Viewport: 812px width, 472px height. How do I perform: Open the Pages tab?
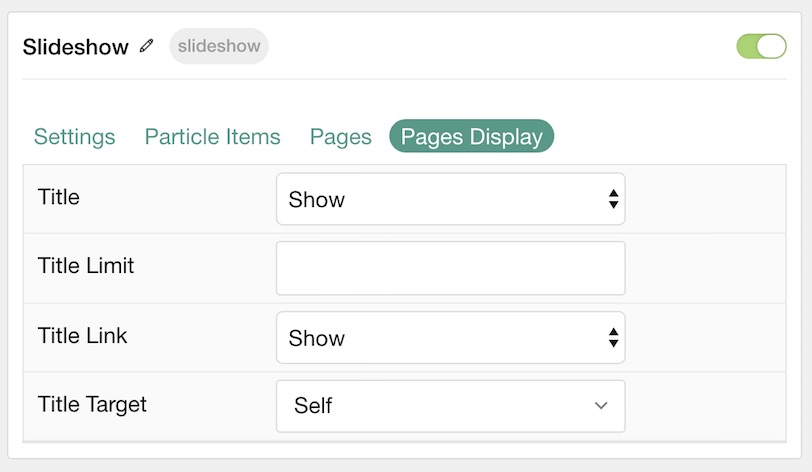click(341, 137)
